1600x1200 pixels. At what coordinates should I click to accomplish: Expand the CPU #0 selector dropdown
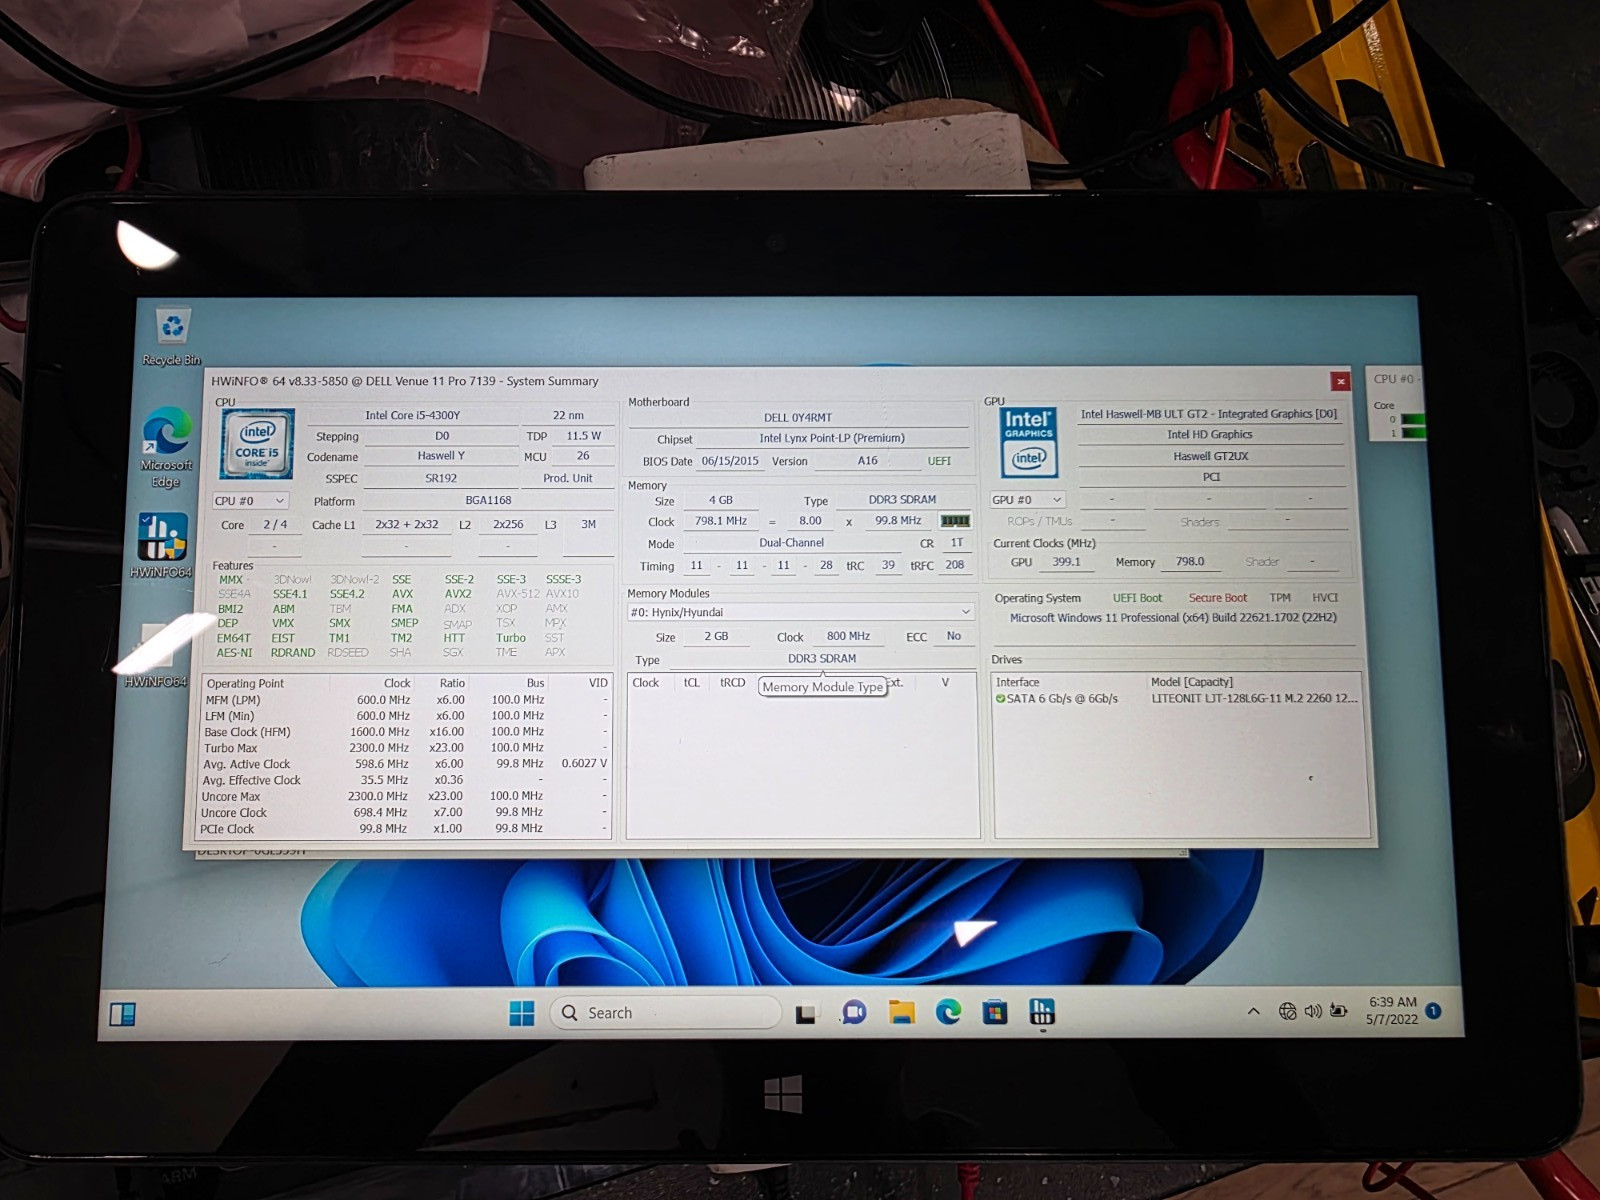pos(250,501)
